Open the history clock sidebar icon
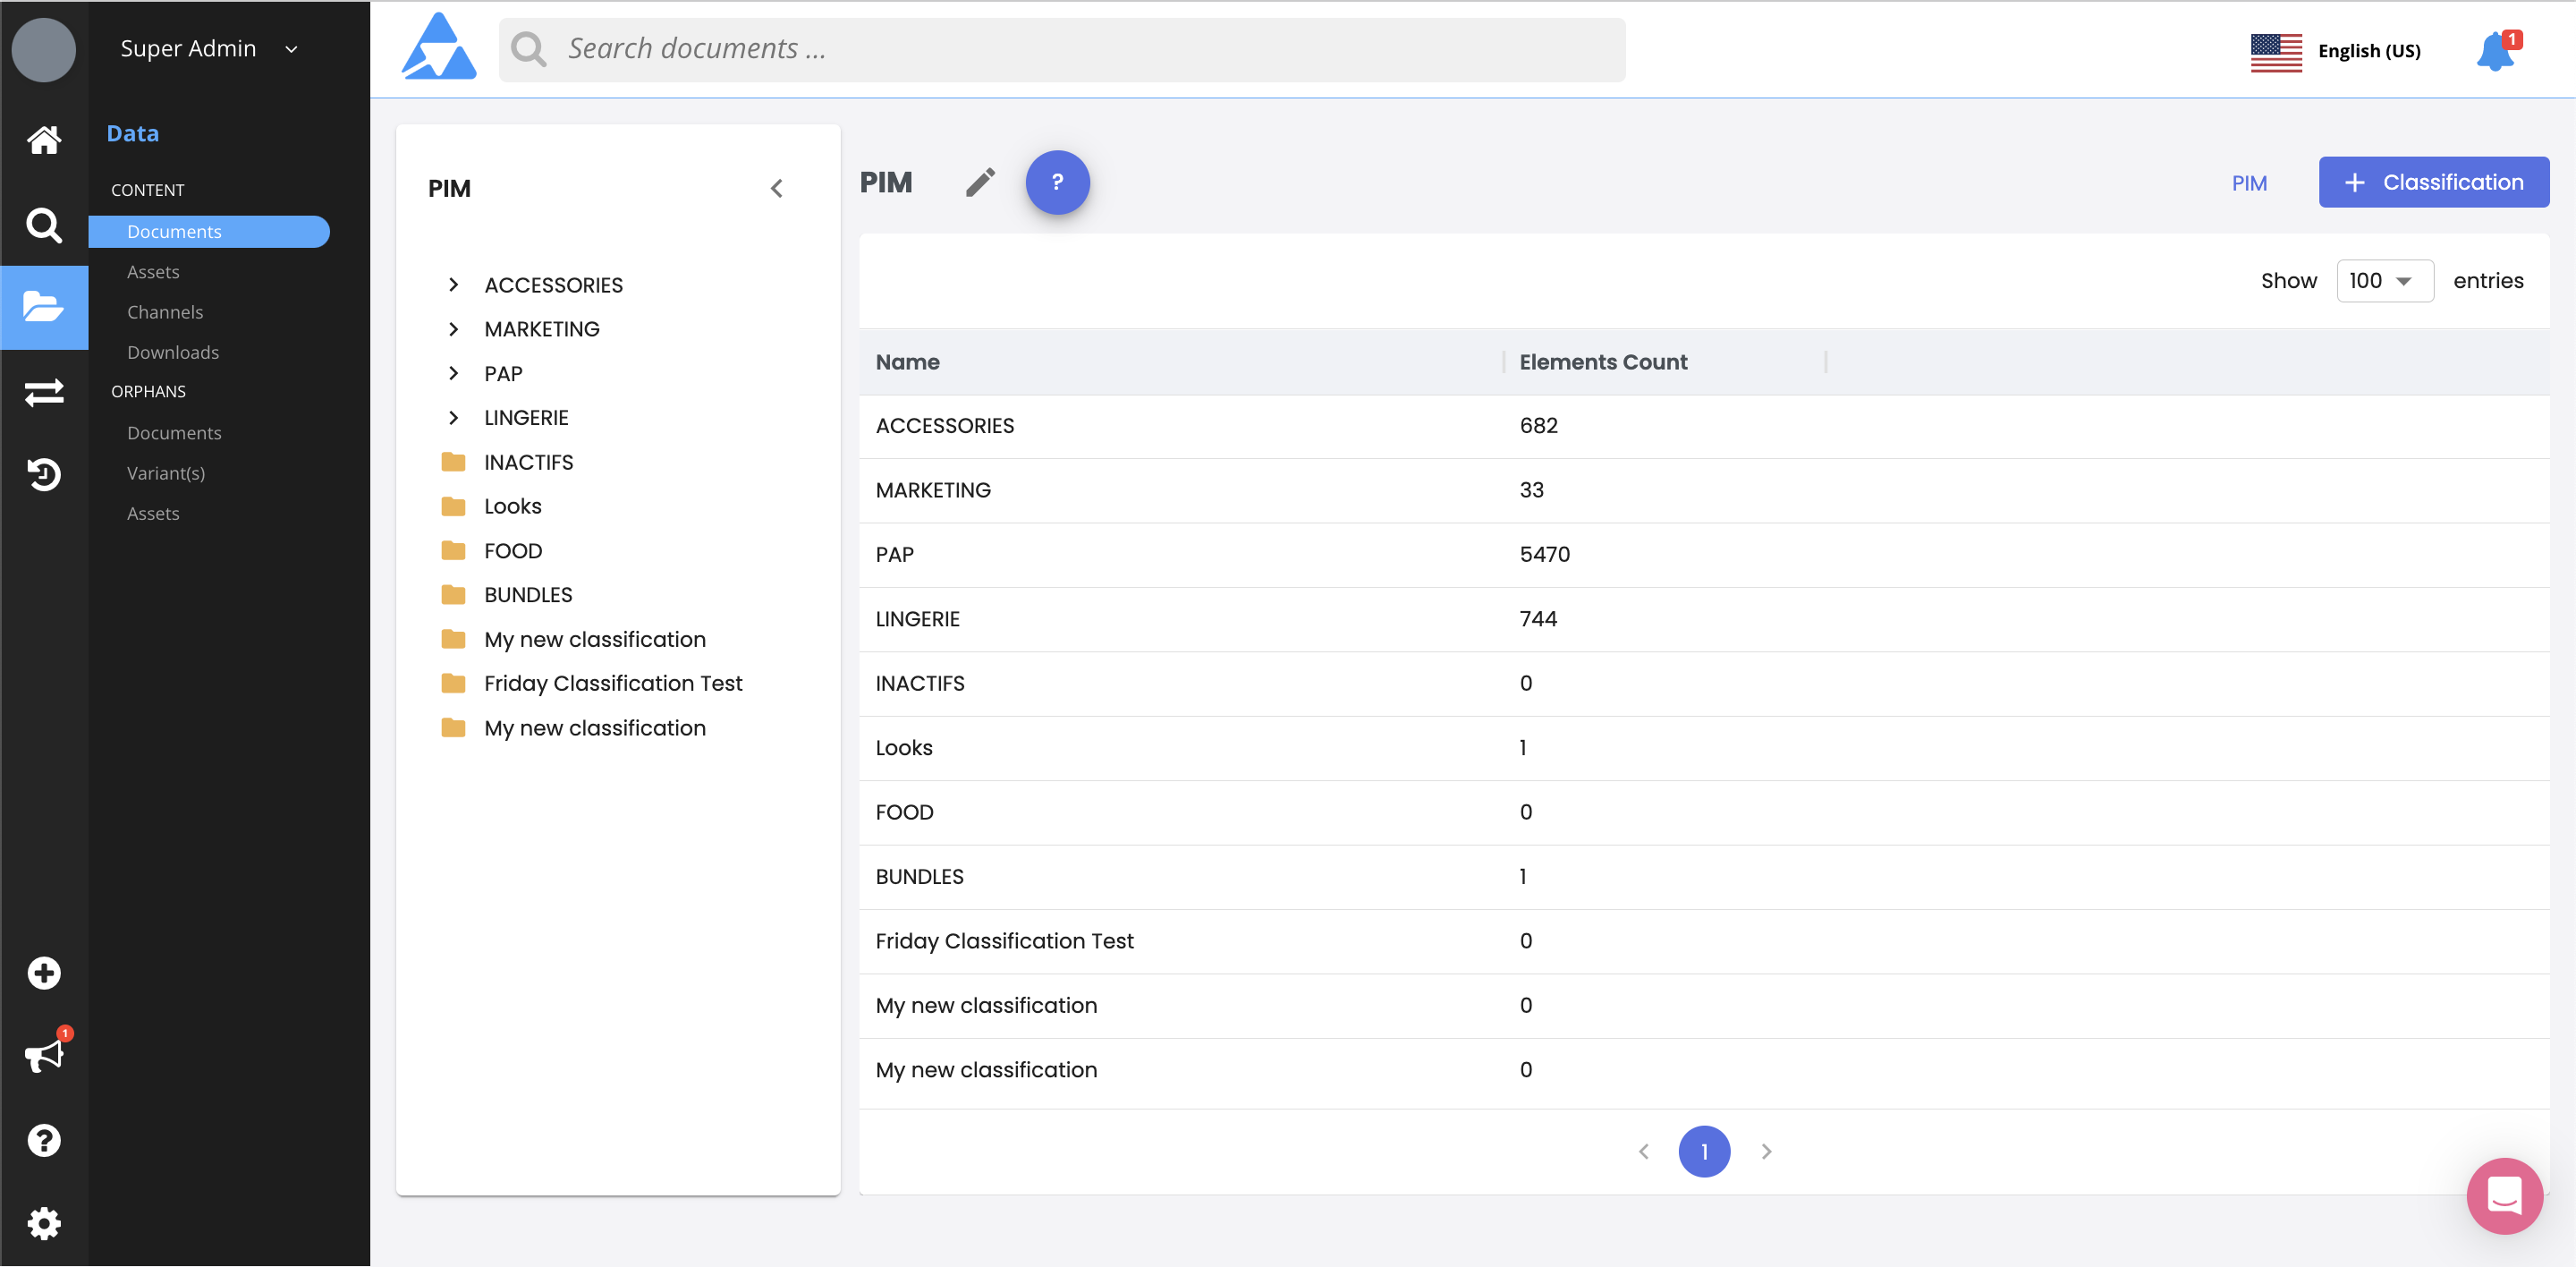2576x1267 pixels. (x=44, y=474)
